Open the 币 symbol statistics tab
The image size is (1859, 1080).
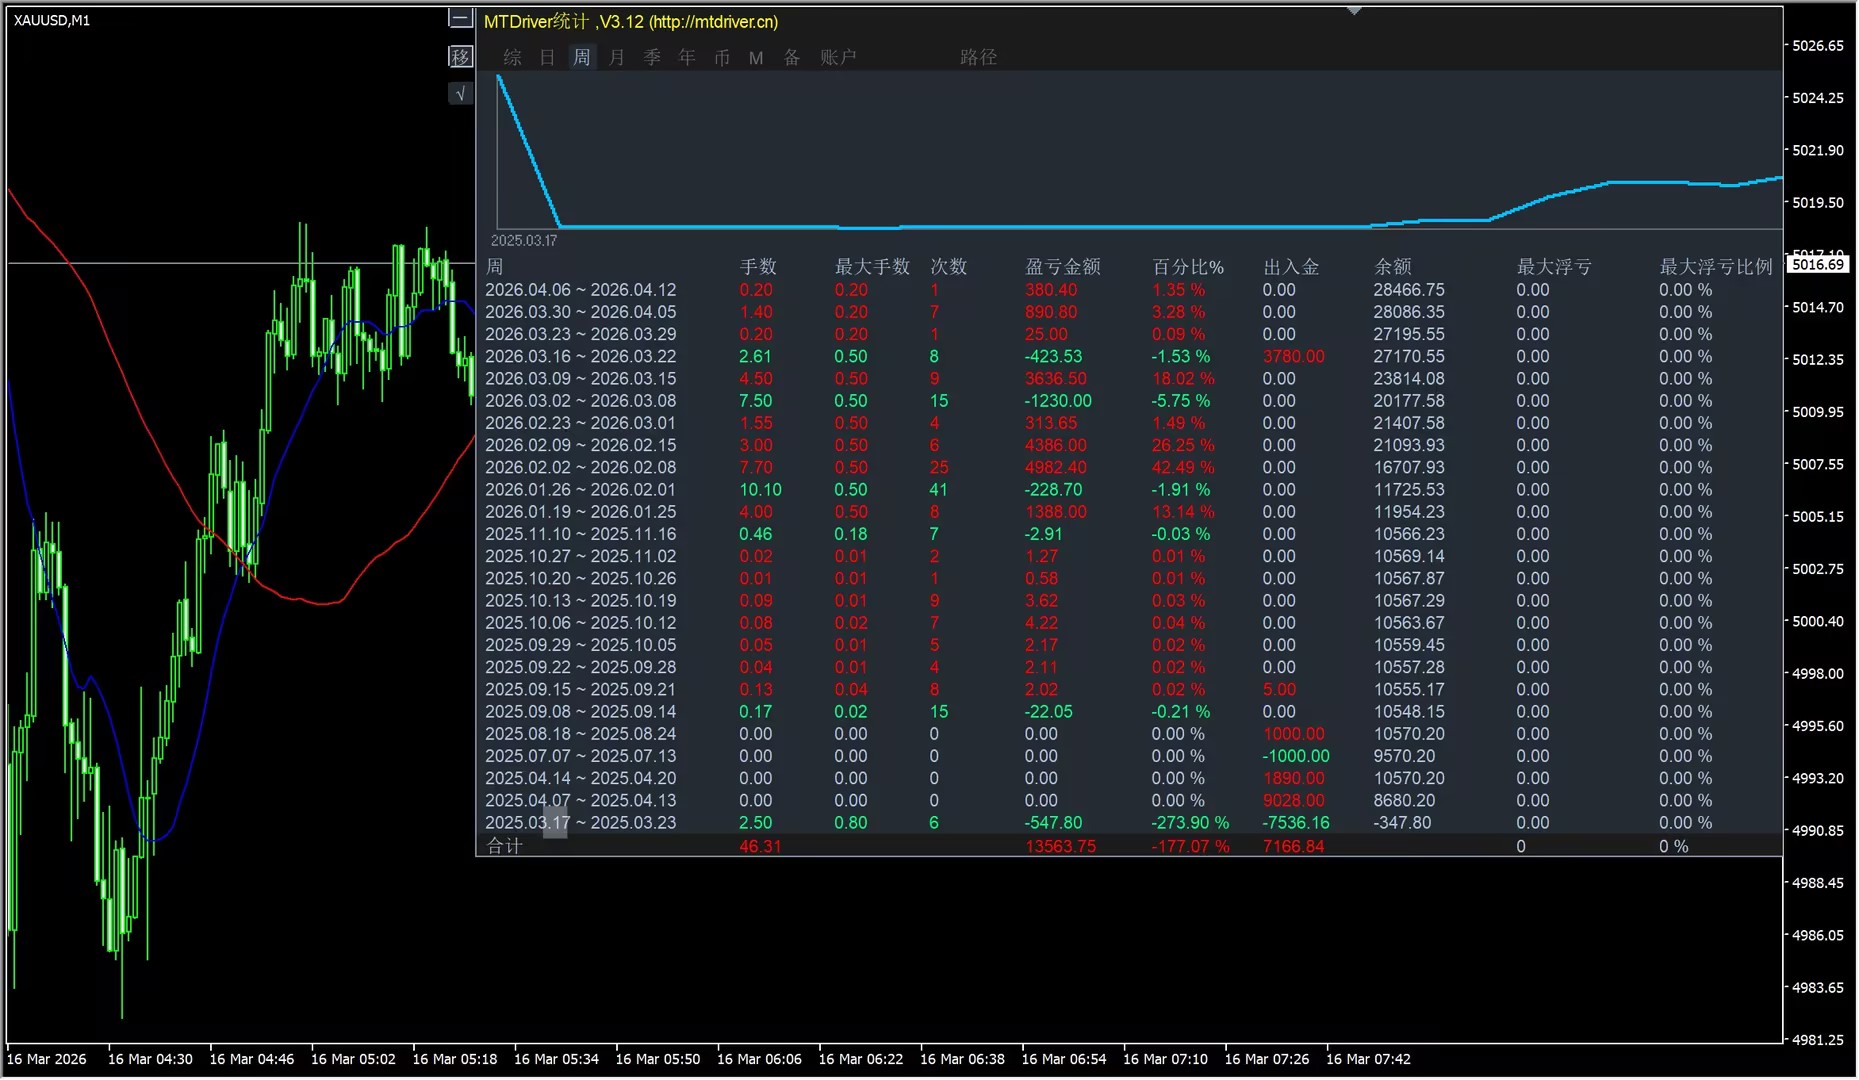click(722, 57)
